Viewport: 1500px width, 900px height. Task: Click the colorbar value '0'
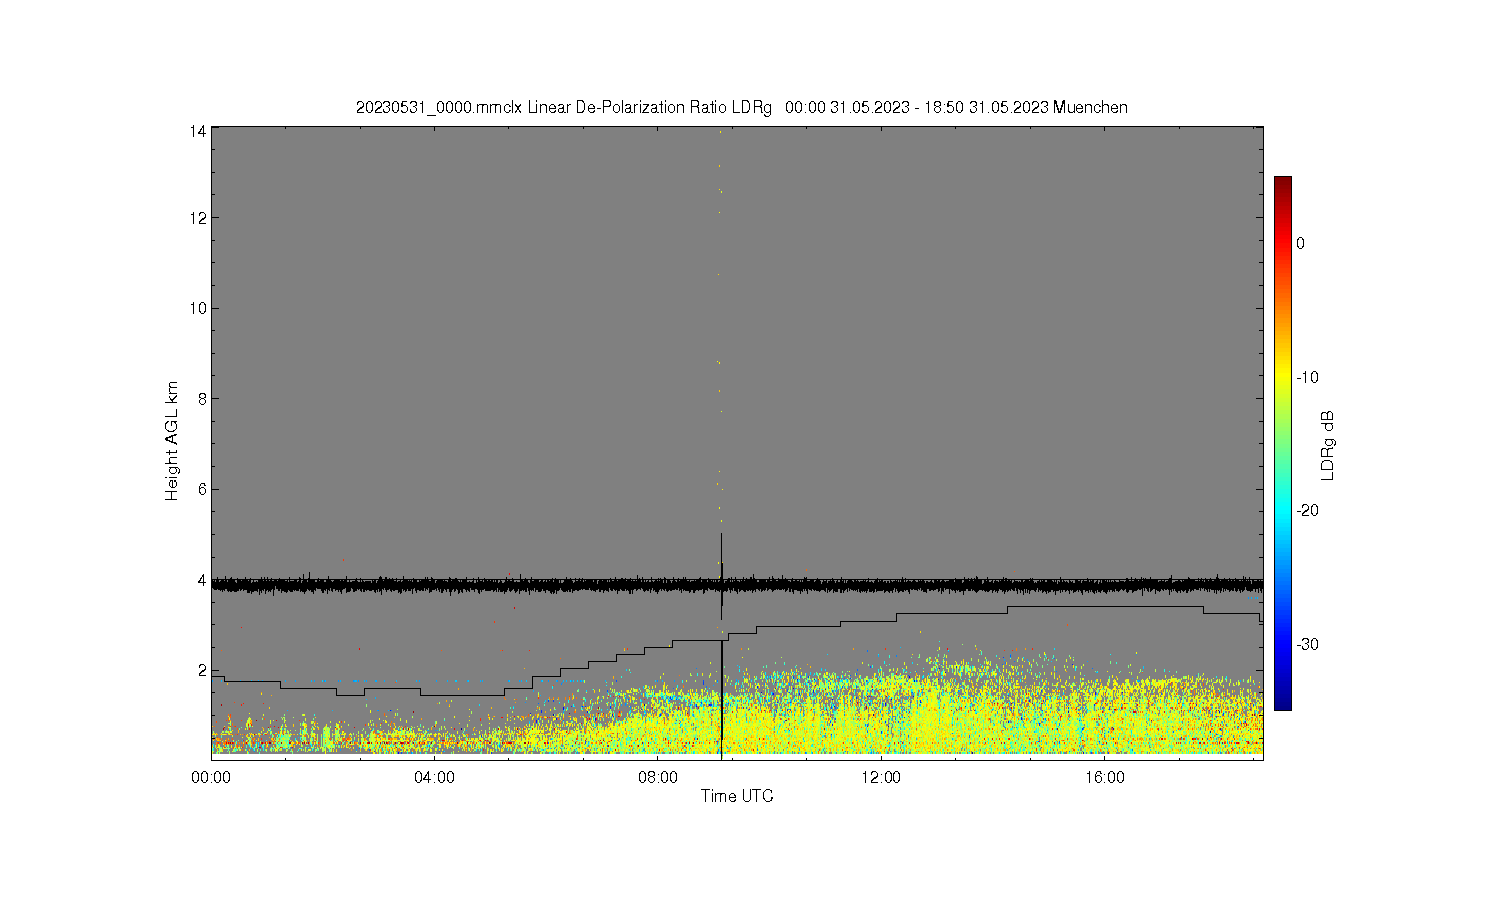coord(1300,243)
